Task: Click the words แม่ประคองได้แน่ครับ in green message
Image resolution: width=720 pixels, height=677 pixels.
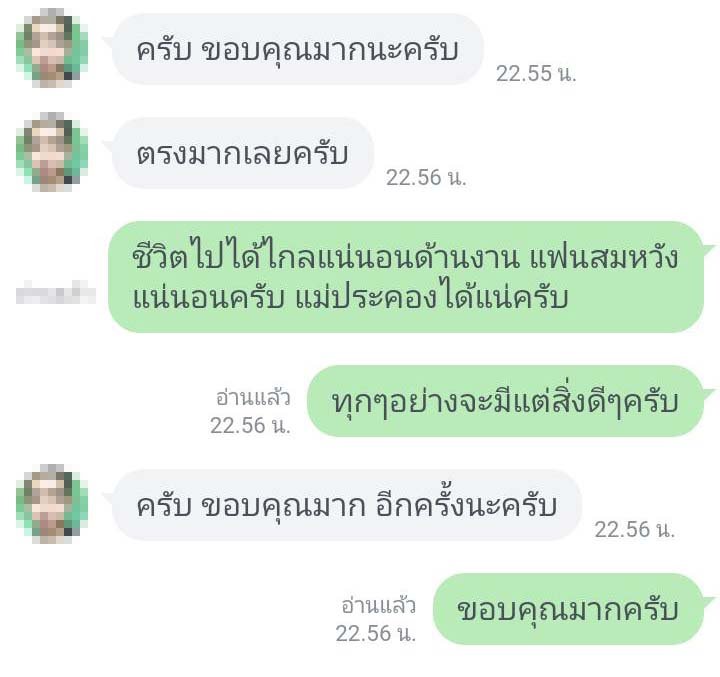Action: [431, 298]
